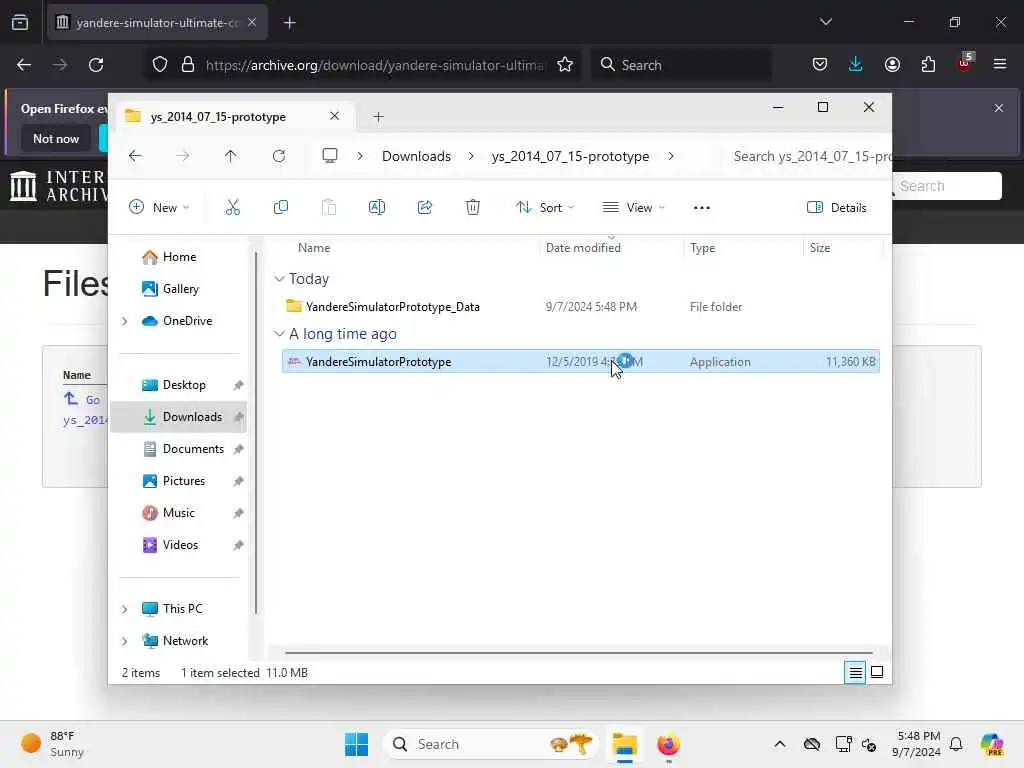
Task: Click the navigation pane vertical scrollbar
Action: coord(256,433)
